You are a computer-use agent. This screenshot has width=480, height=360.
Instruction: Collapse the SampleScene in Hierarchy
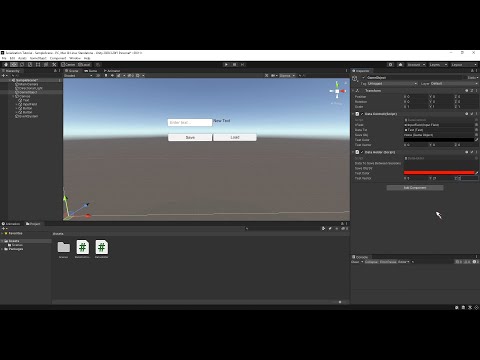point(9,80)
